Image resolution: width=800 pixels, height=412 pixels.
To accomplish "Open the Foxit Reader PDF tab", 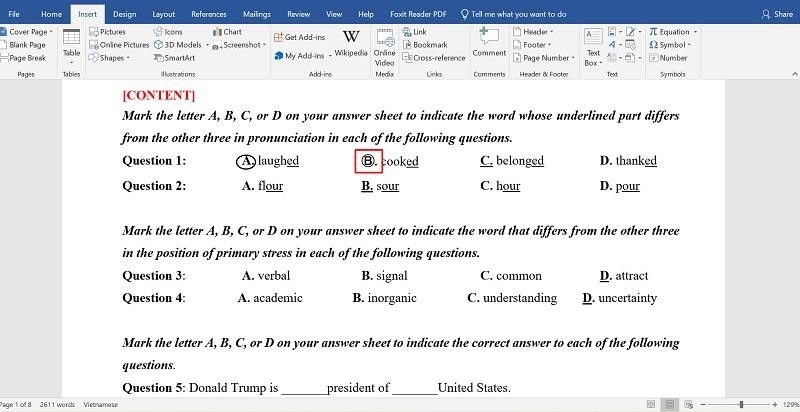I will point(418,14).
